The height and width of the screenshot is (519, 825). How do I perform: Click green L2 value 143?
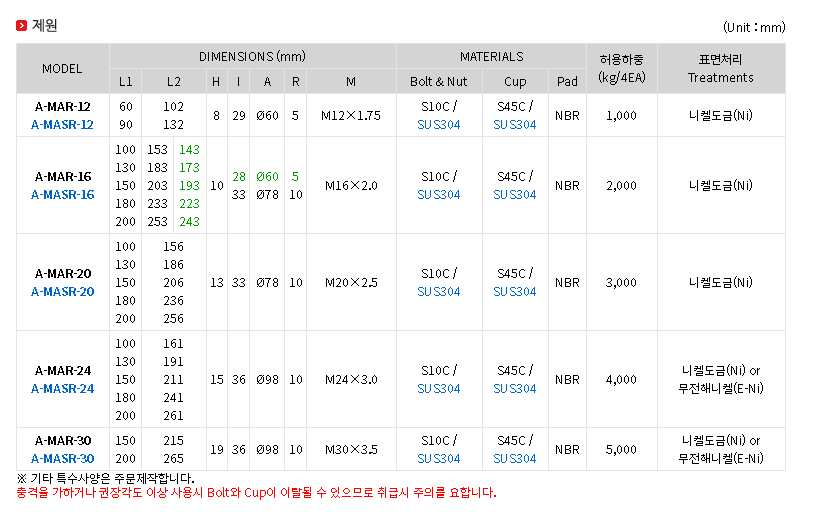coord(189,150)
